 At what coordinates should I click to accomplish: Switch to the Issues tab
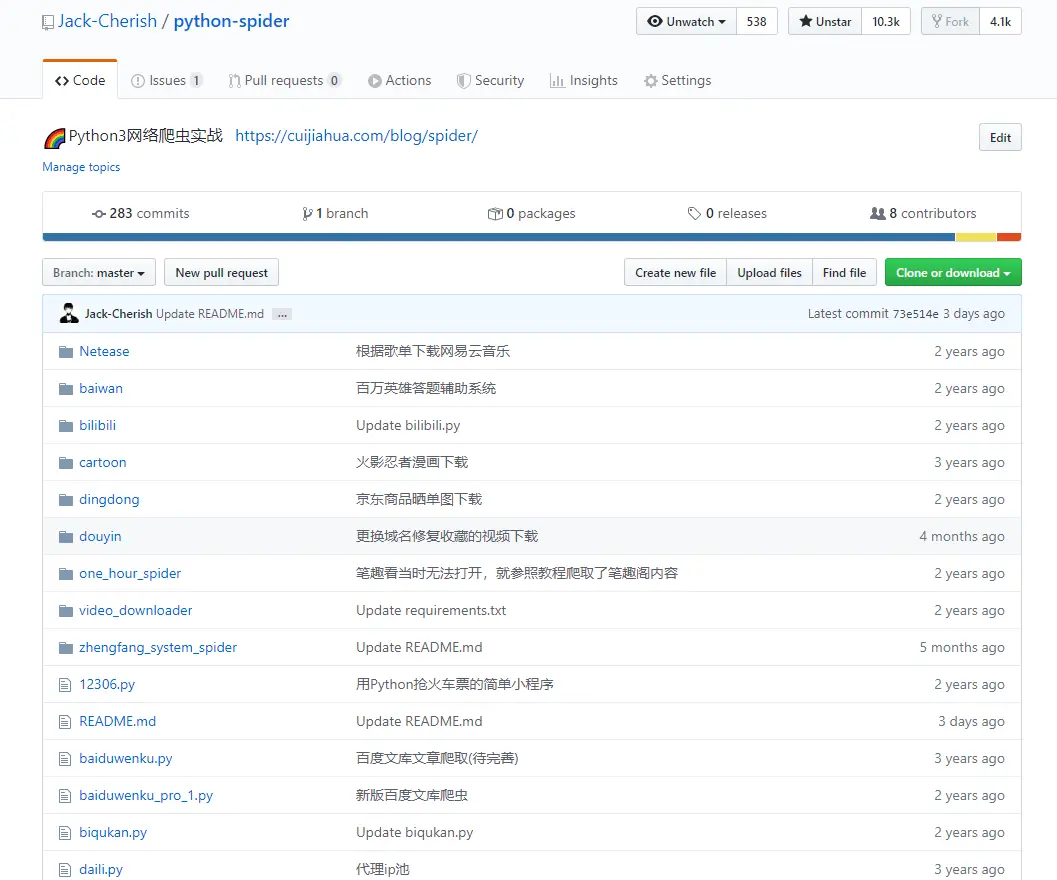pos(166,81)
